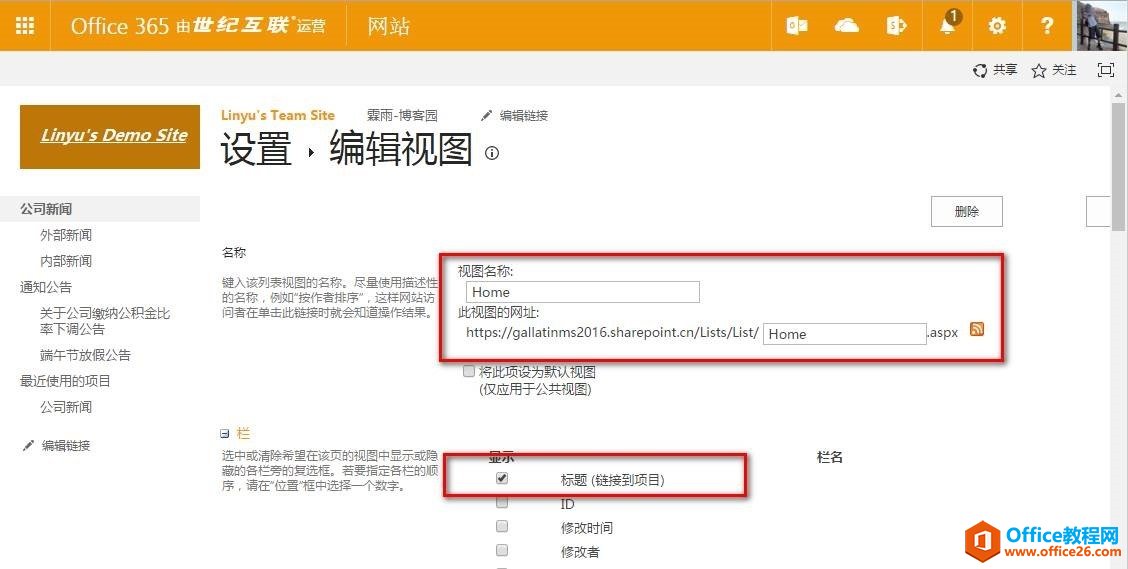Click the user profile picture
The height and width of the screenshot is (569, 1128).
(x=1100, y=26)
